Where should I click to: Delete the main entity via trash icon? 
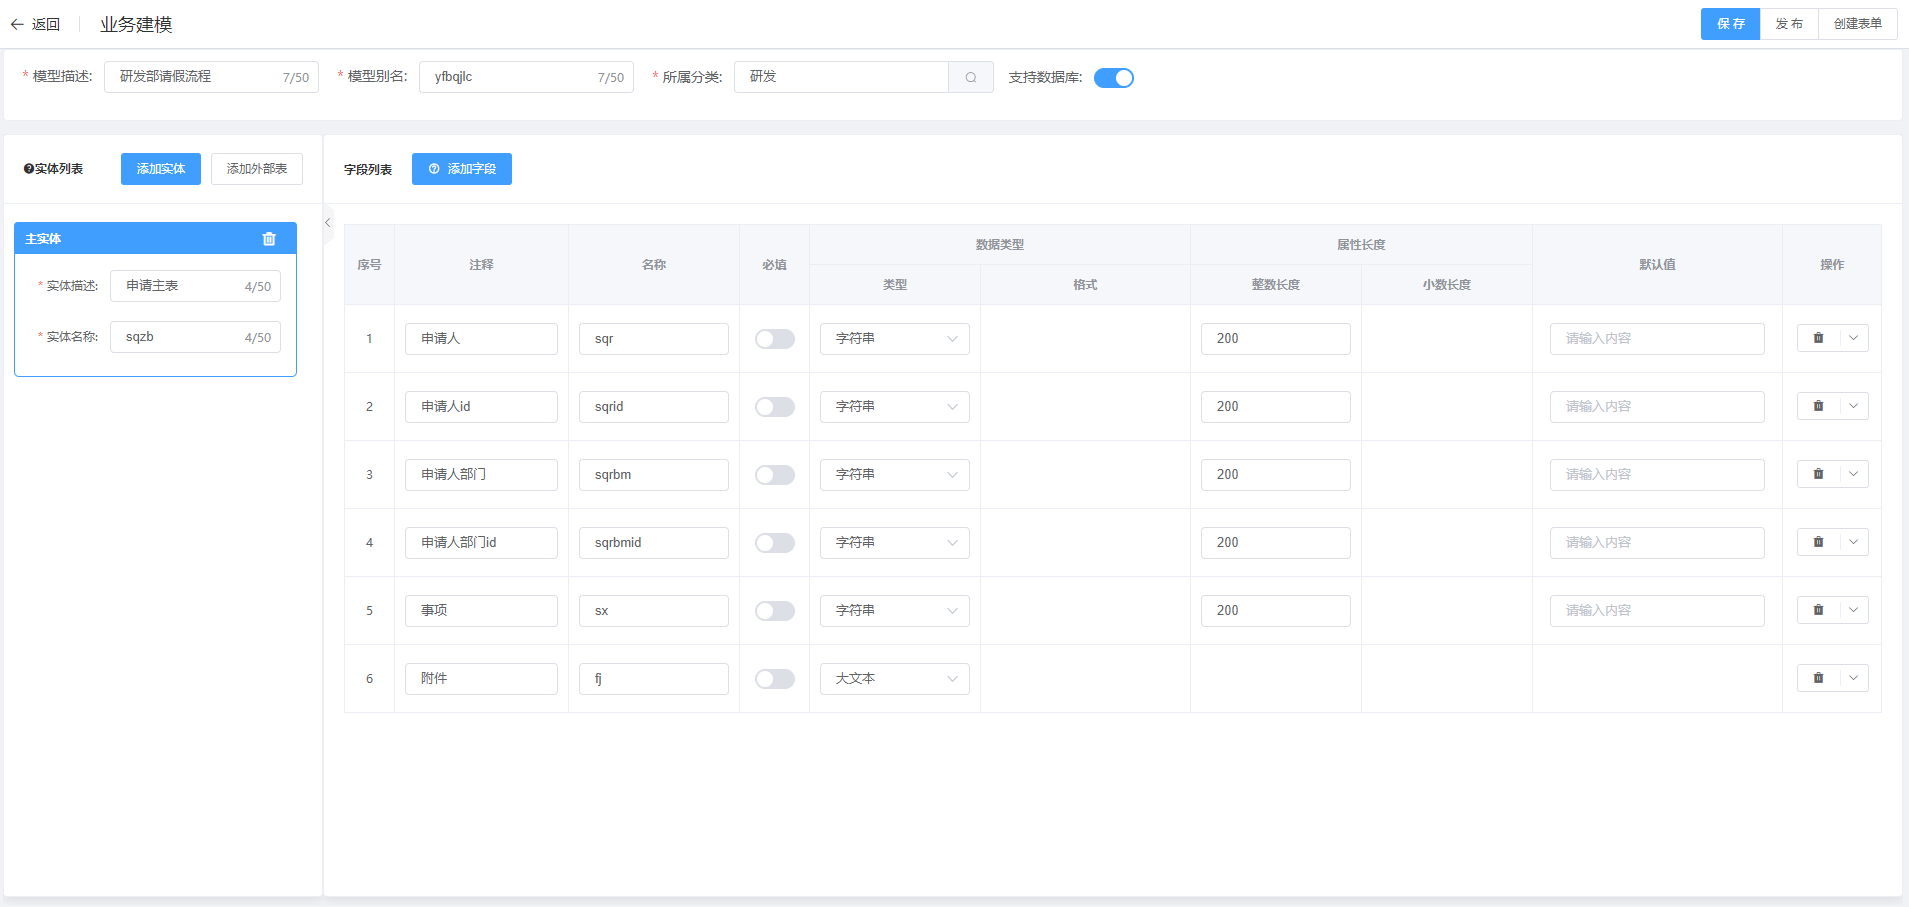(269, 239)
